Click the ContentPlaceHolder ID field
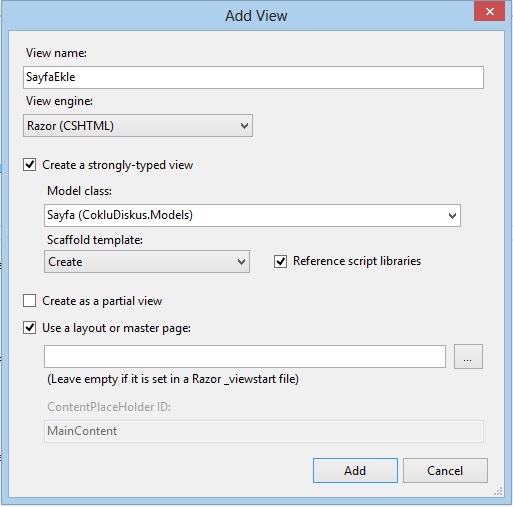 pyautogui.click(x=264, y=431)
